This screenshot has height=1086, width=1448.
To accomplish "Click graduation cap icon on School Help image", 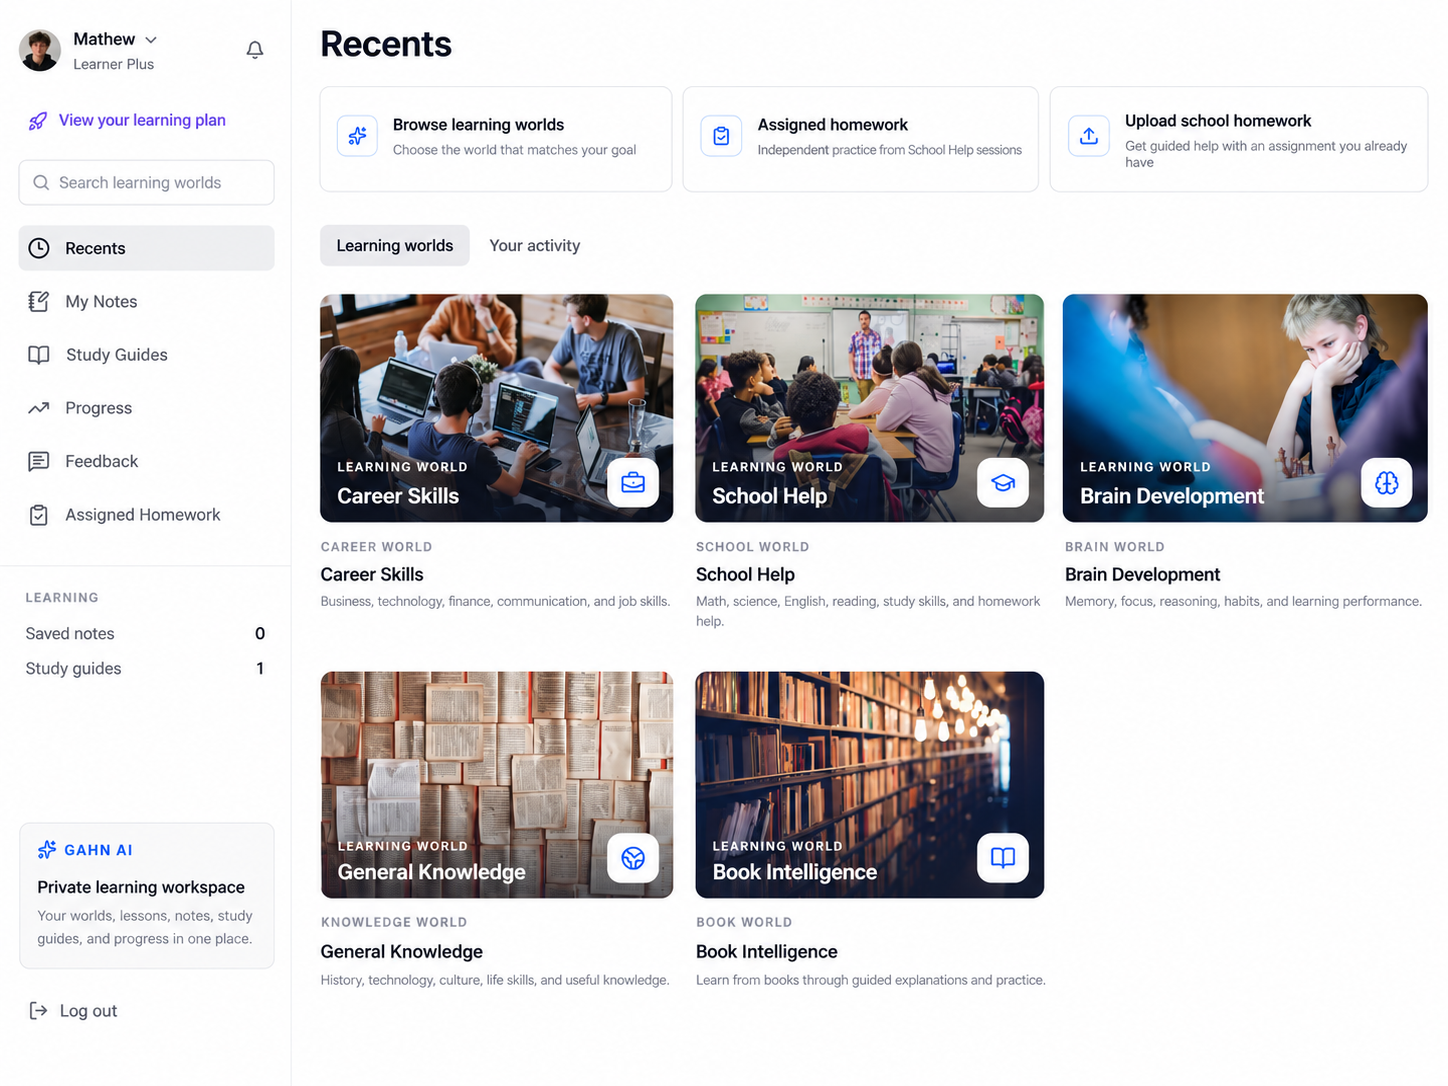I will click(x=1003, y=483).
